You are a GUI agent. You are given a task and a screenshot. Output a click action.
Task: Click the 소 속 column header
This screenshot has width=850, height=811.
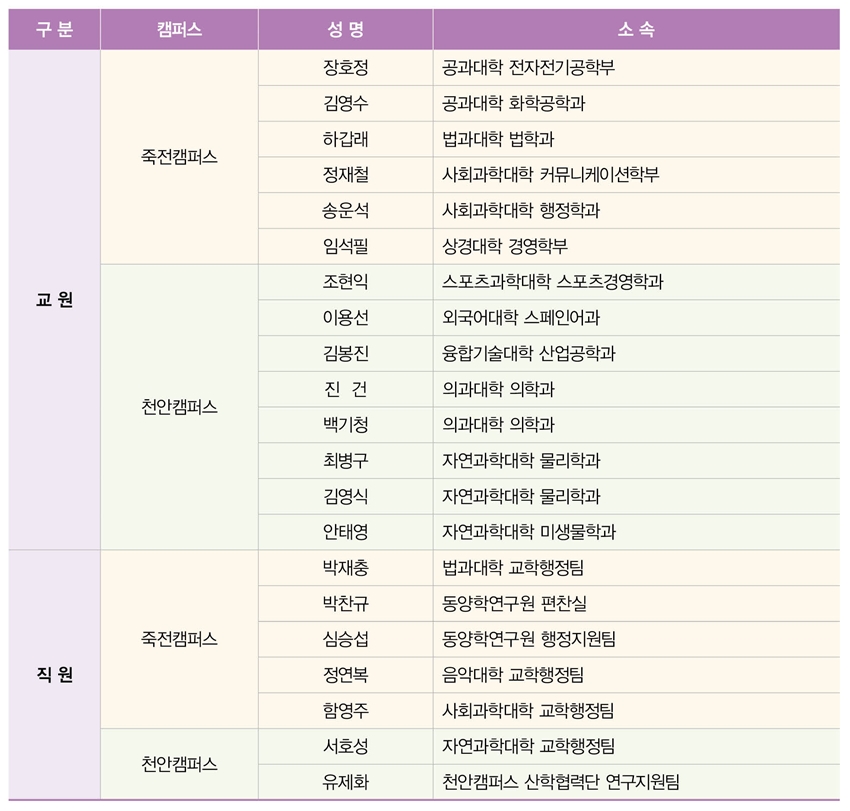[x=636, y=29]
